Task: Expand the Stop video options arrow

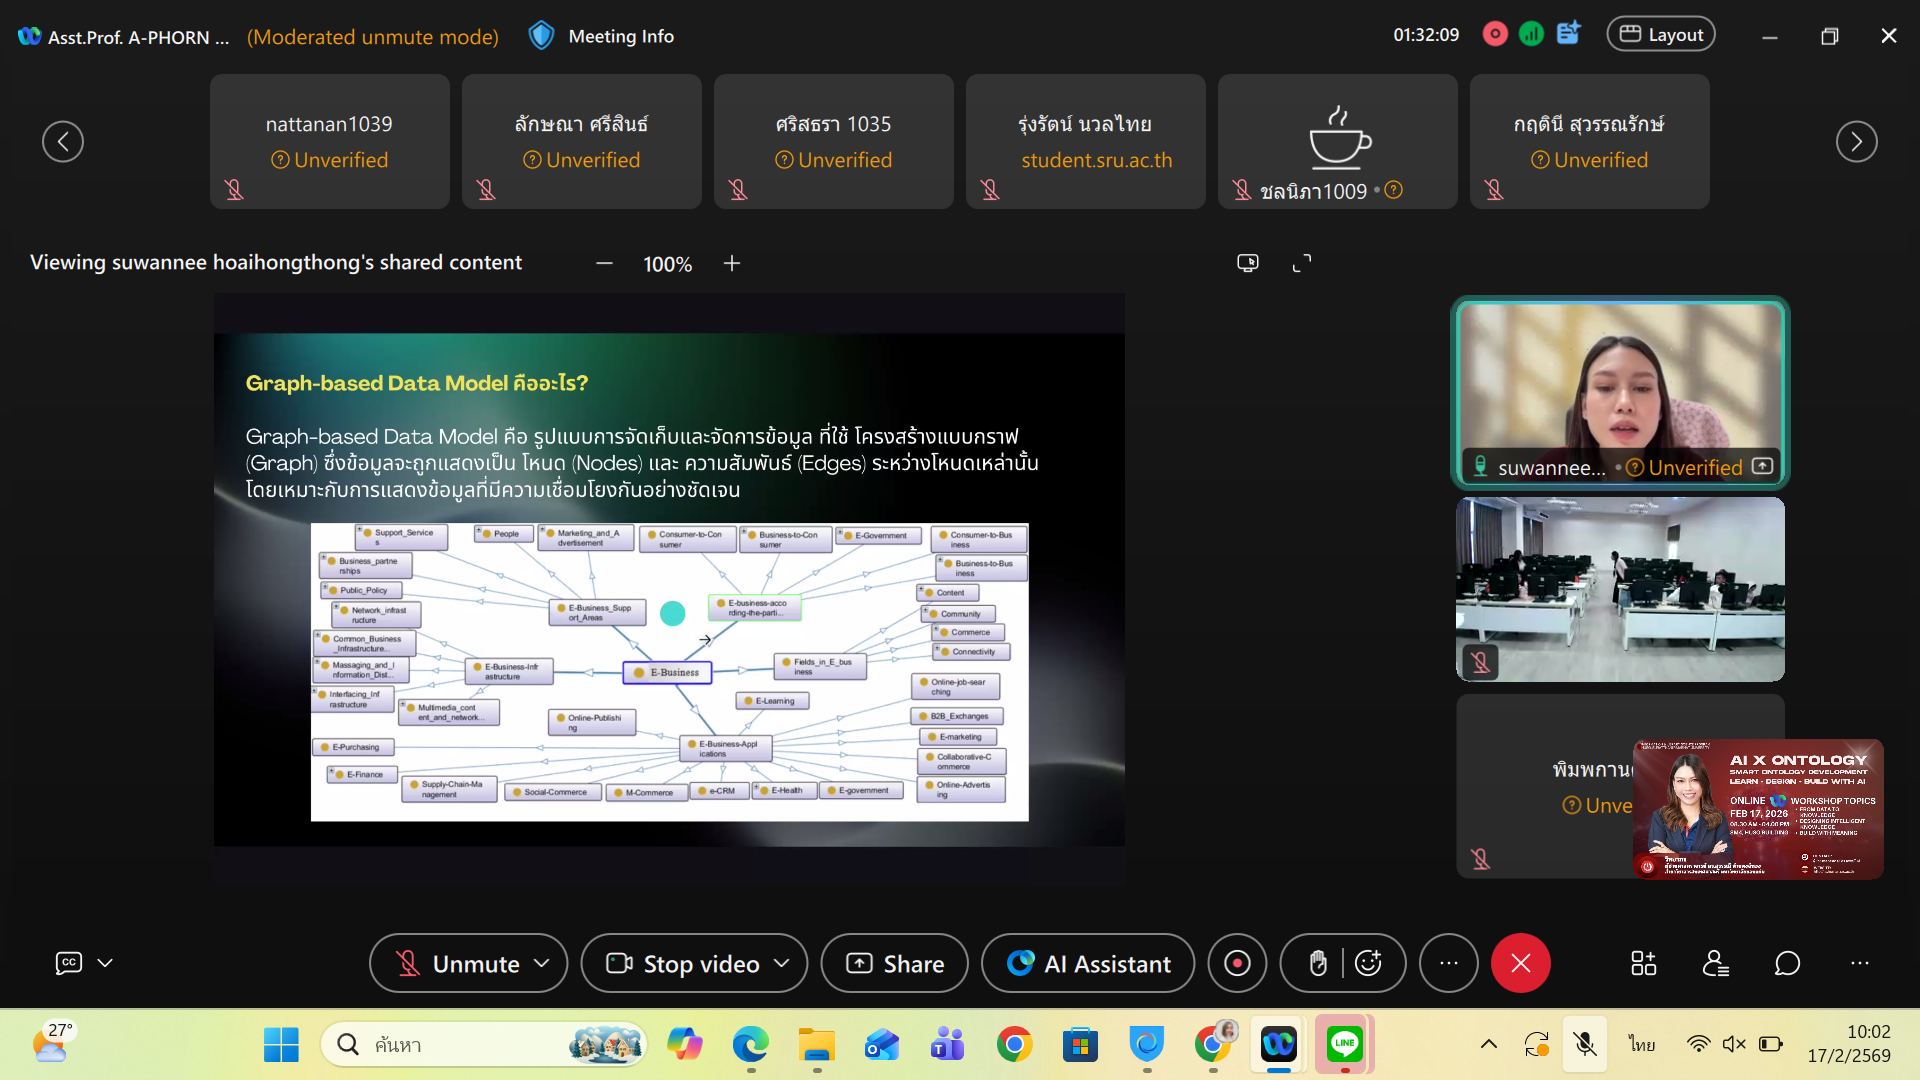Action: [782, 963]
